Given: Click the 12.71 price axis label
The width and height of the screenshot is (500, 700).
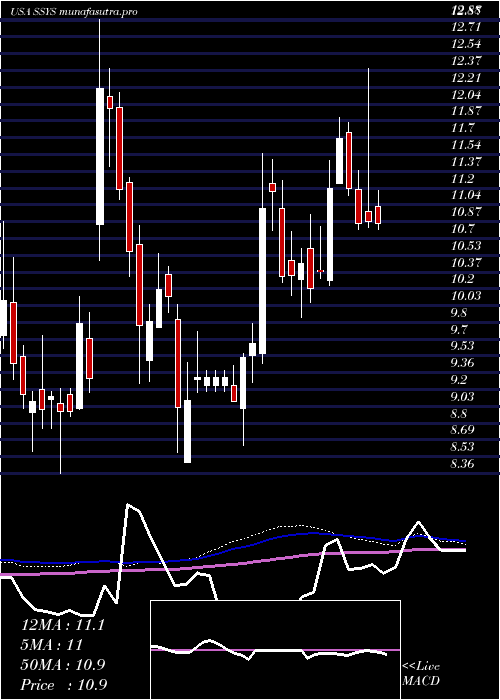Looking at the screenshot, I should [x=466, y=27].
